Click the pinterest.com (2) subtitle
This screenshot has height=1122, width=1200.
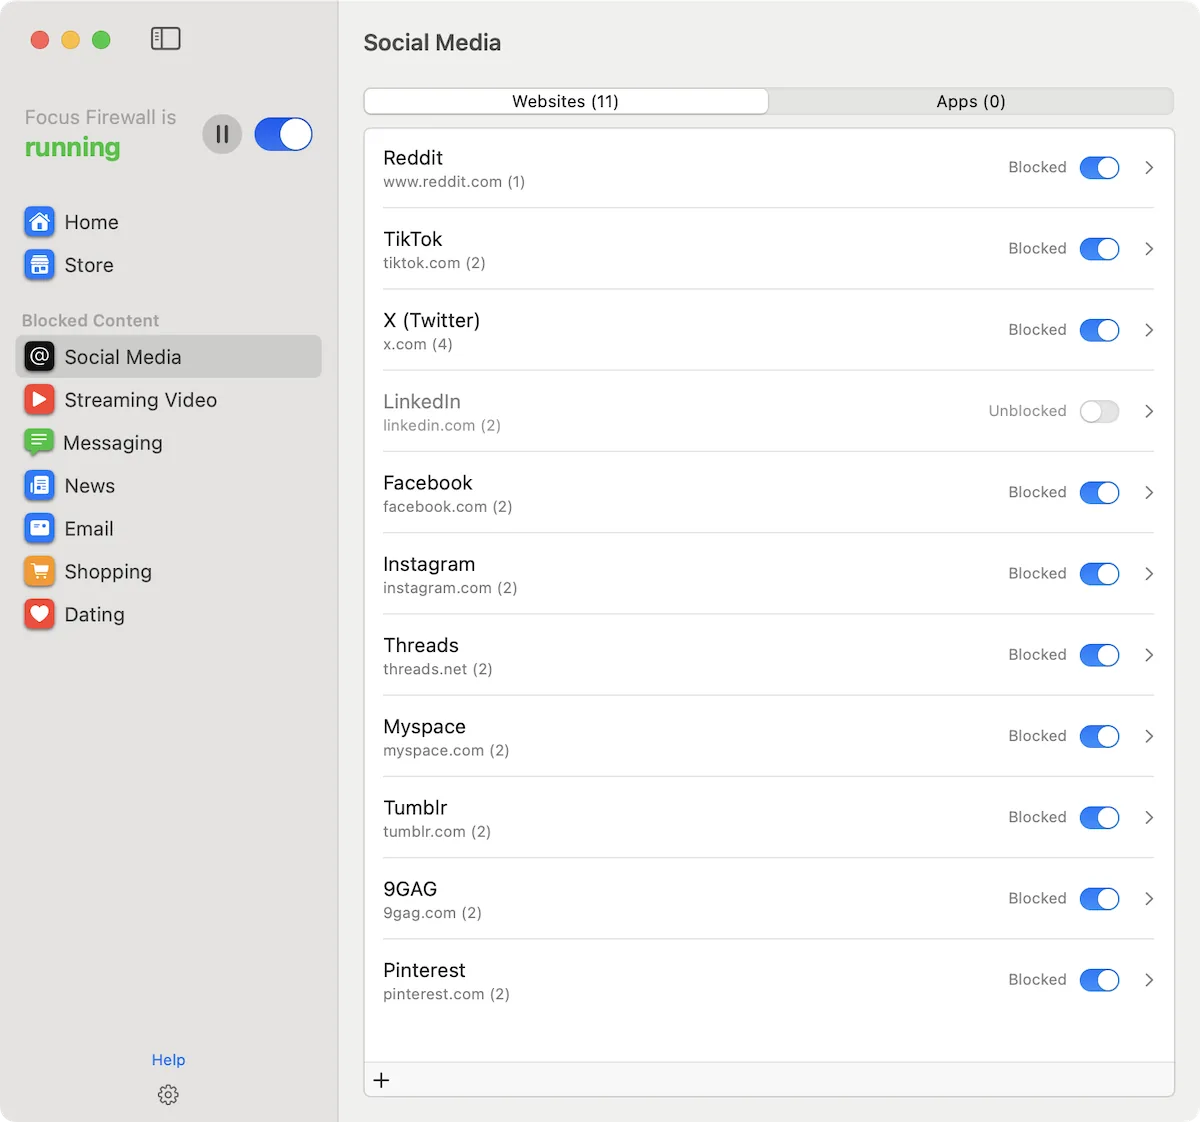[446, 994]
